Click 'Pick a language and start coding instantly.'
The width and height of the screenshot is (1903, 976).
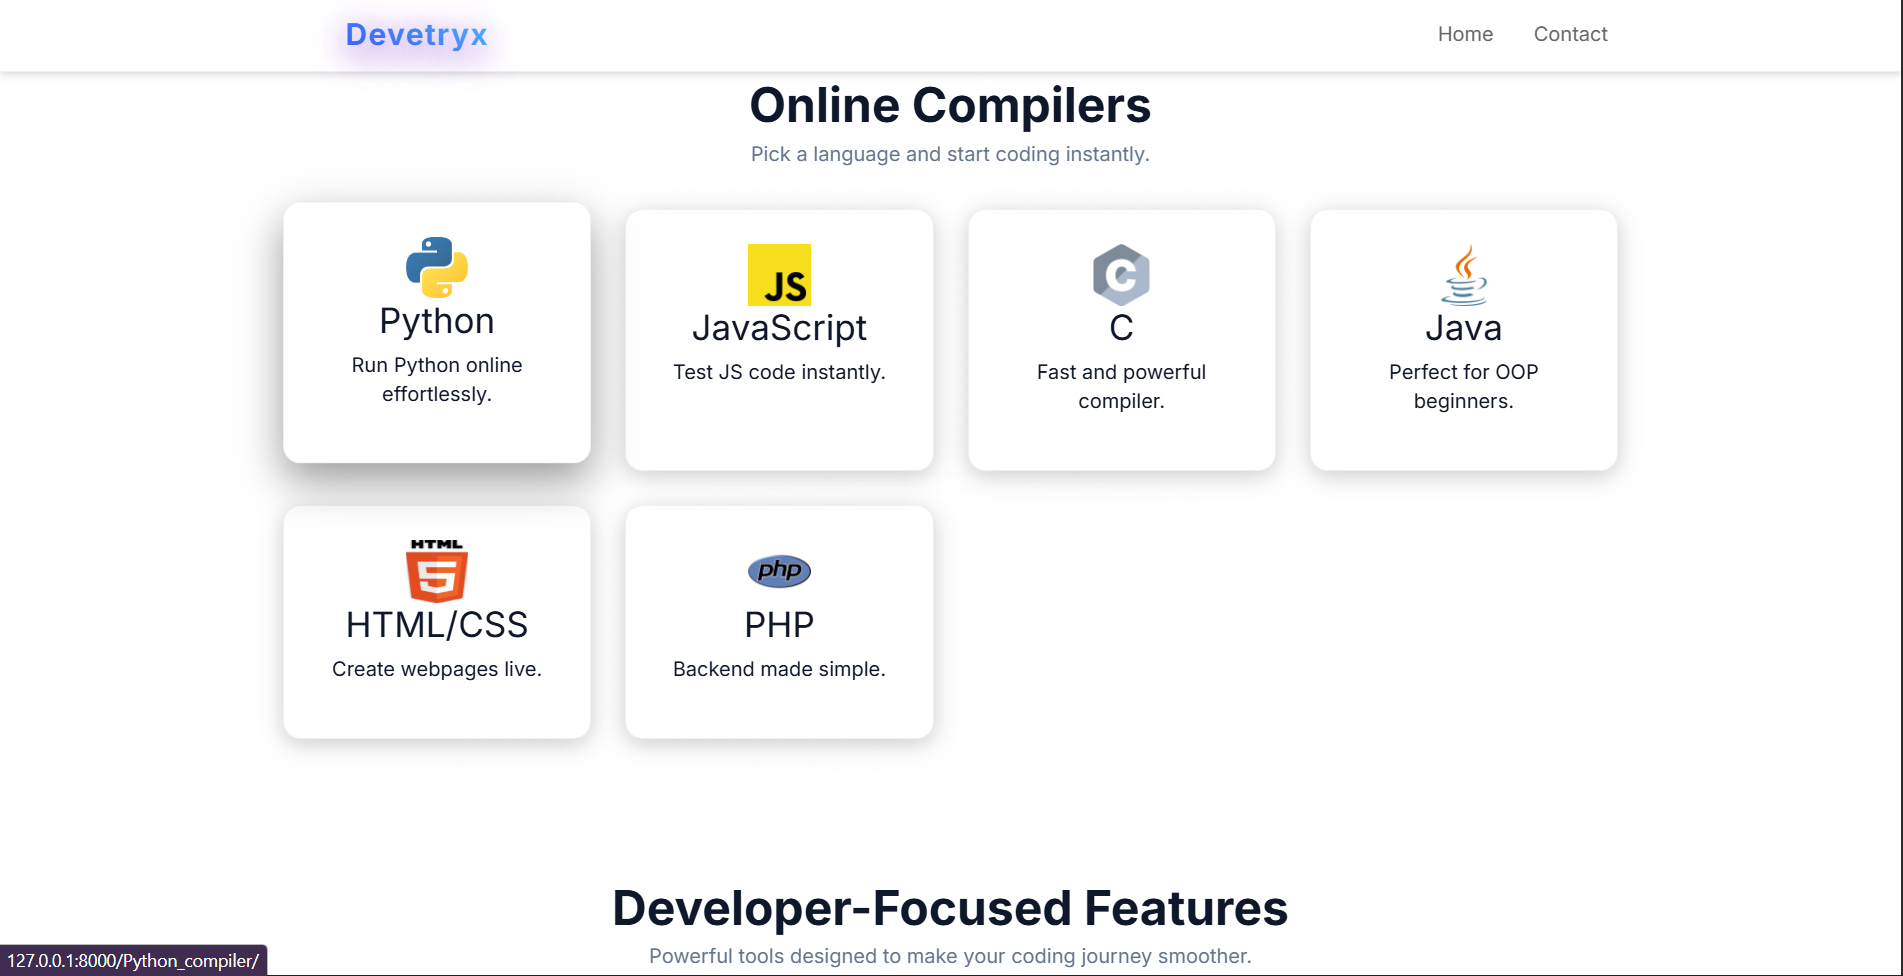point(950,154)
